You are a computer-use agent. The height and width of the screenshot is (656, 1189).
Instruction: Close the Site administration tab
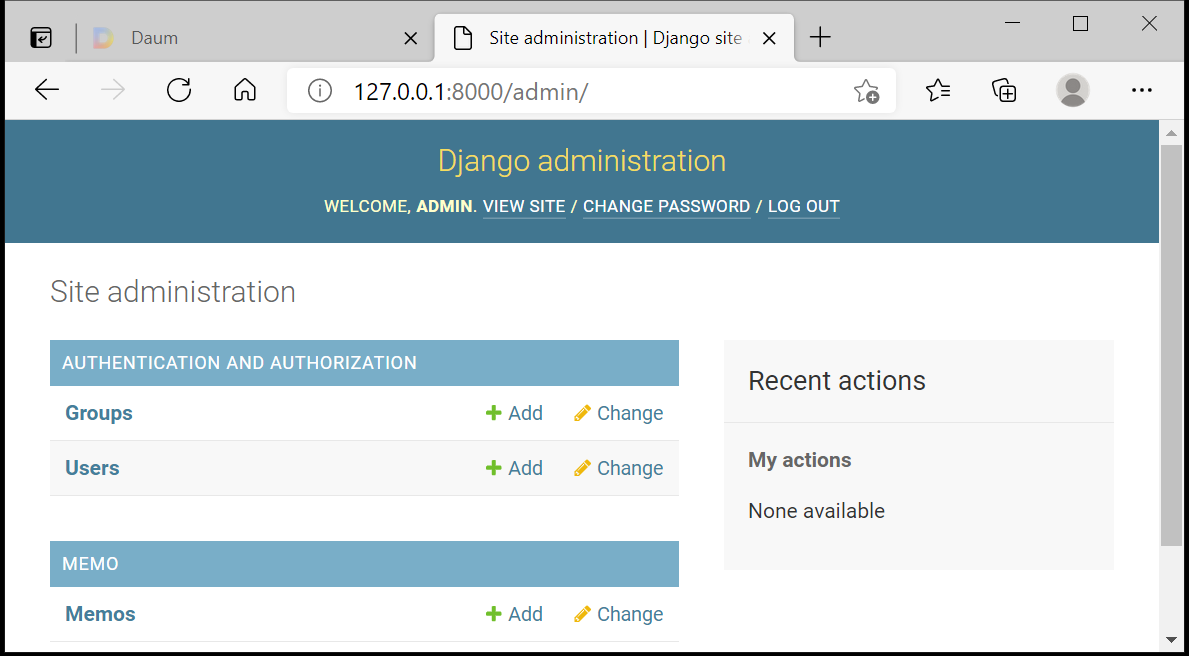[769, 38]
